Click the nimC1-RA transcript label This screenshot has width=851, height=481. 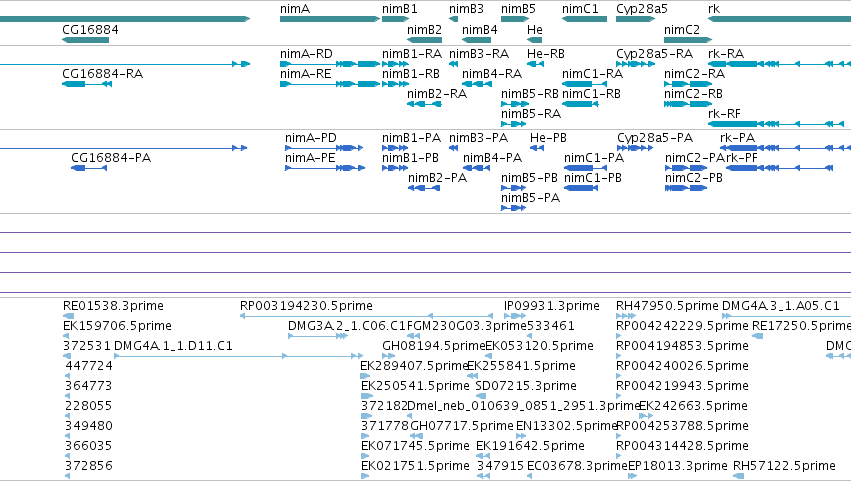(x=592, y=74)
